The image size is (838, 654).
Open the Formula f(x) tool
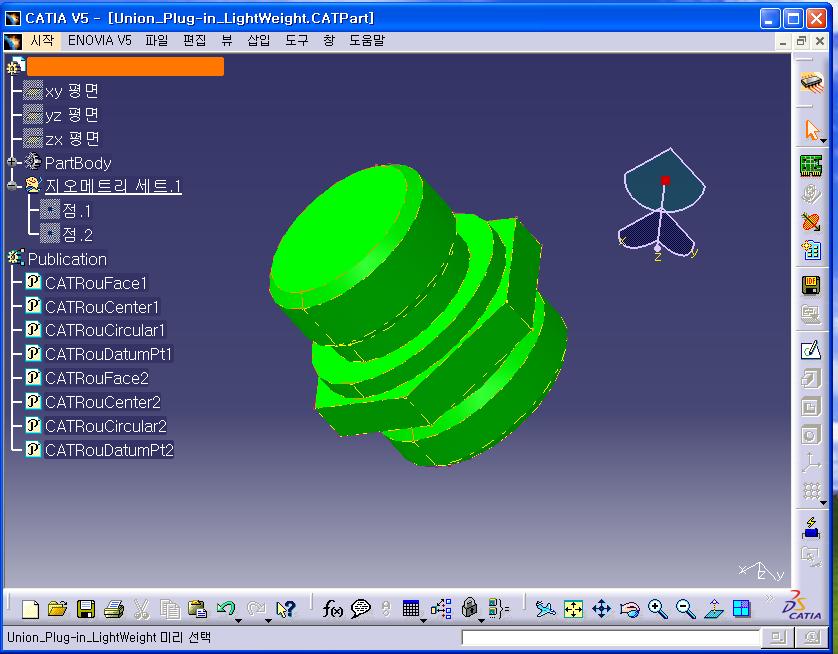333,608
